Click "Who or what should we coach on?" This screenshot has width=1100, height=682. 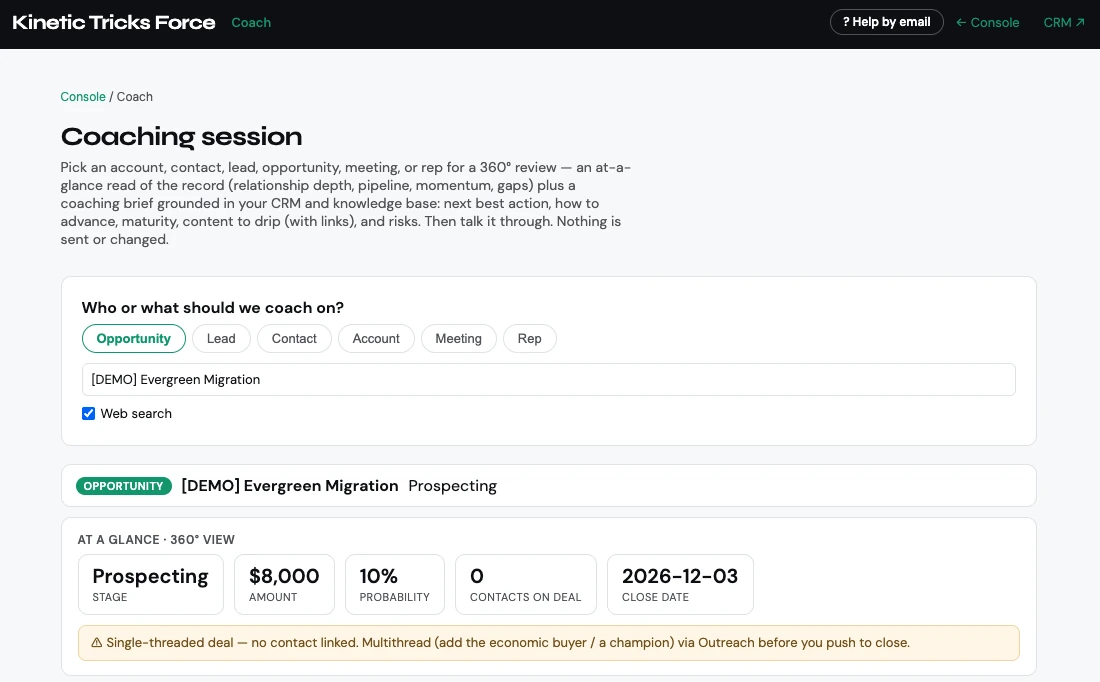[213, 307]
